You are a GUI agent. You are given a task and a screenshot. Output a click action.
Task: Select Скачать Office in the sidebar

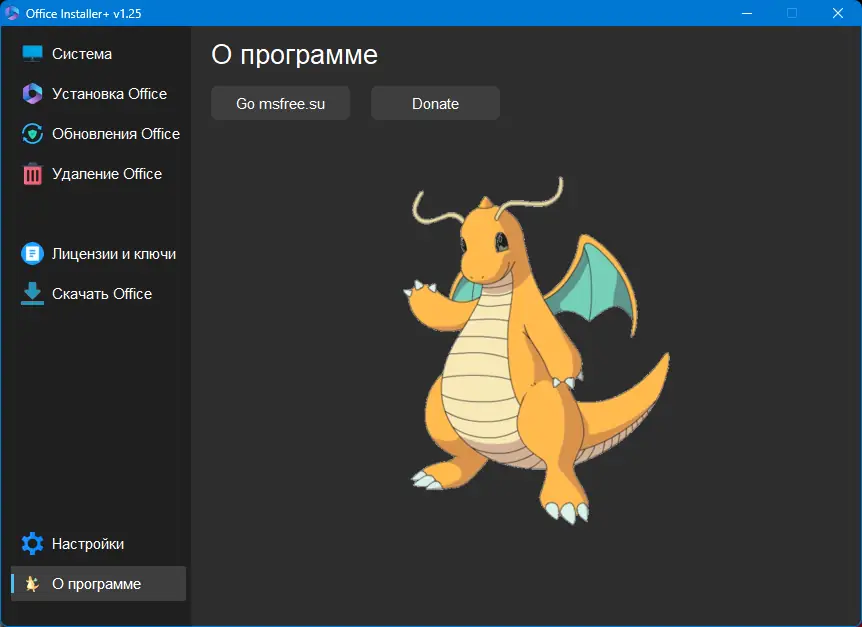tap(102, 293)
